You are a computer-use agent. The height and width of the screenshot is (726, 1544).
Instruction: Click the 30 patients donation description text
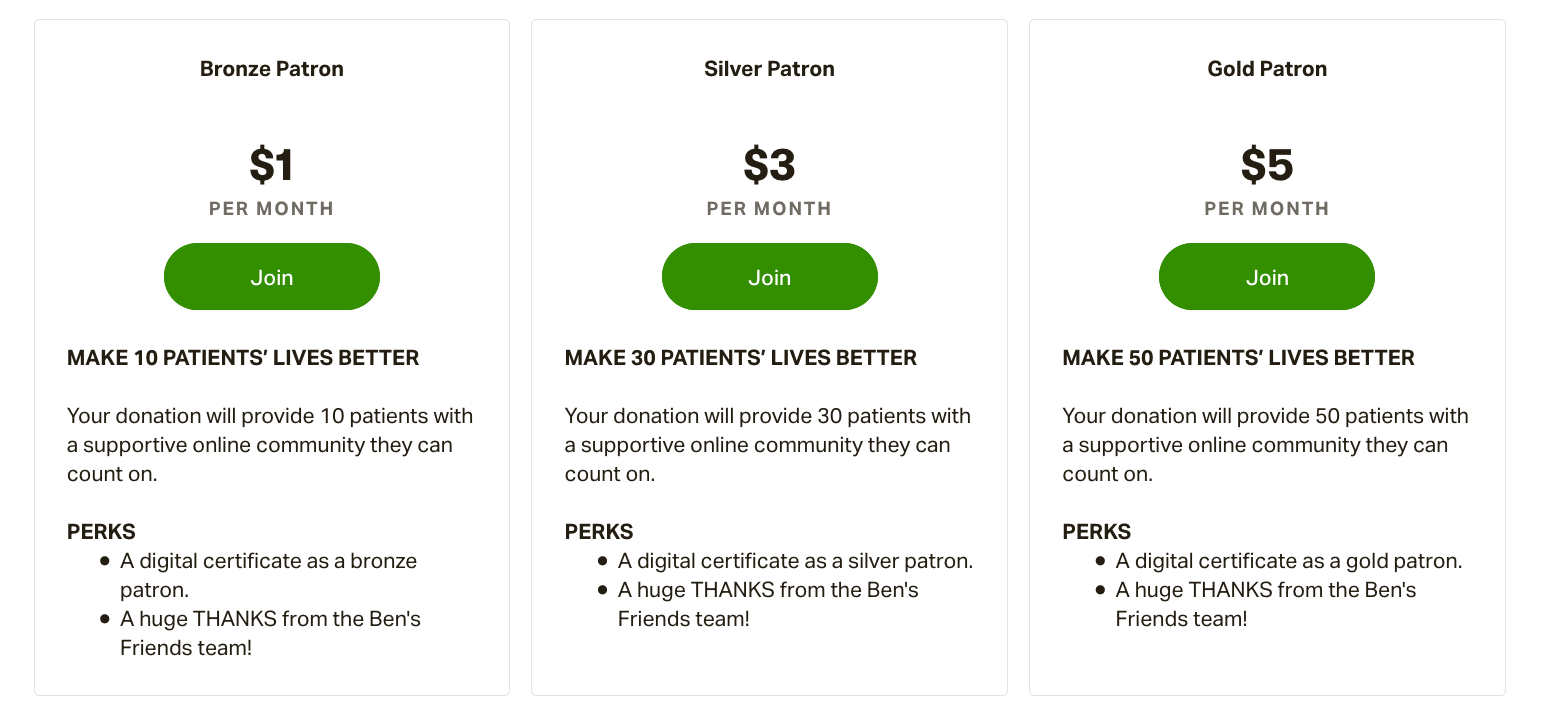[x=767, y=445]
